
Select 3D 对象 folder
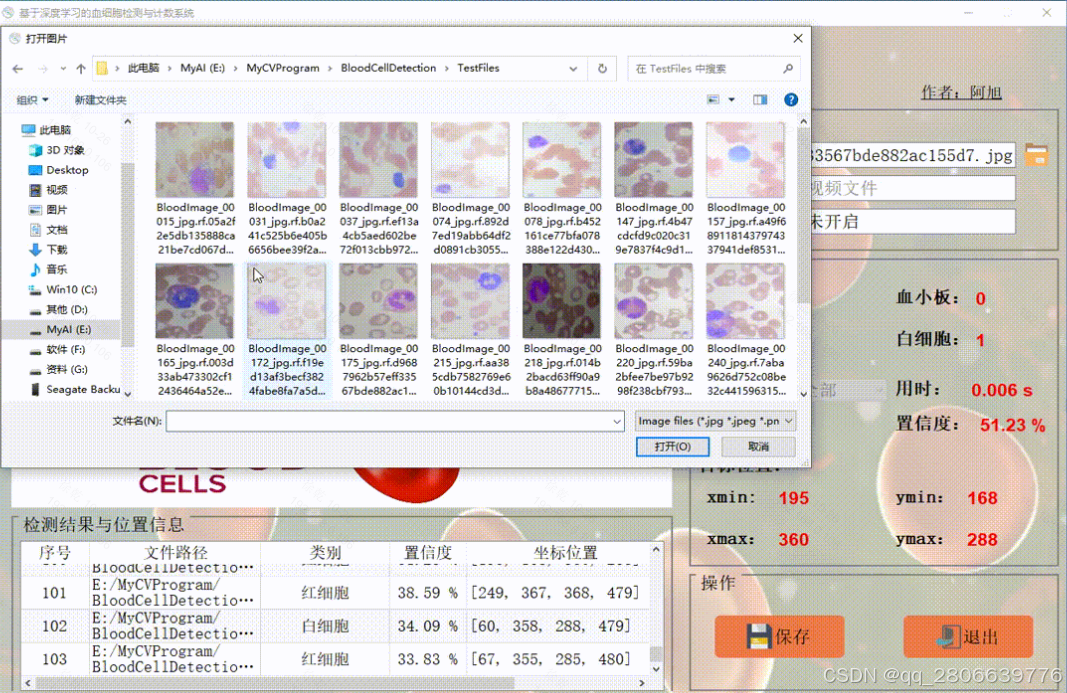[x=57, y=150]
